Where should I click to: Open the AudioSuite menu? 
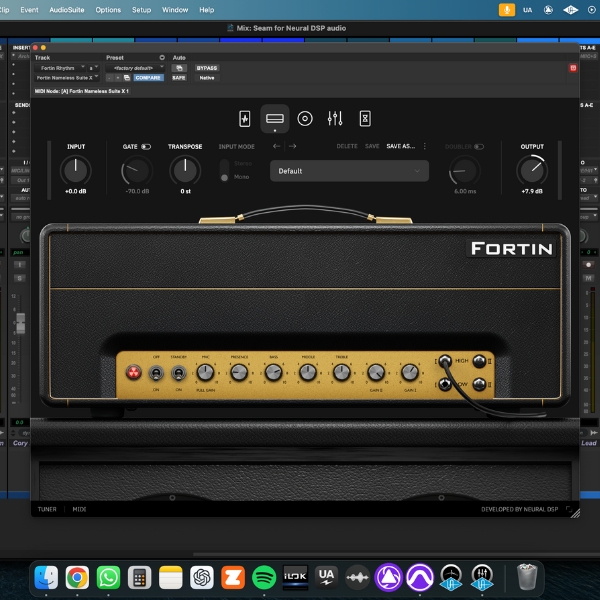click(67, 10)
